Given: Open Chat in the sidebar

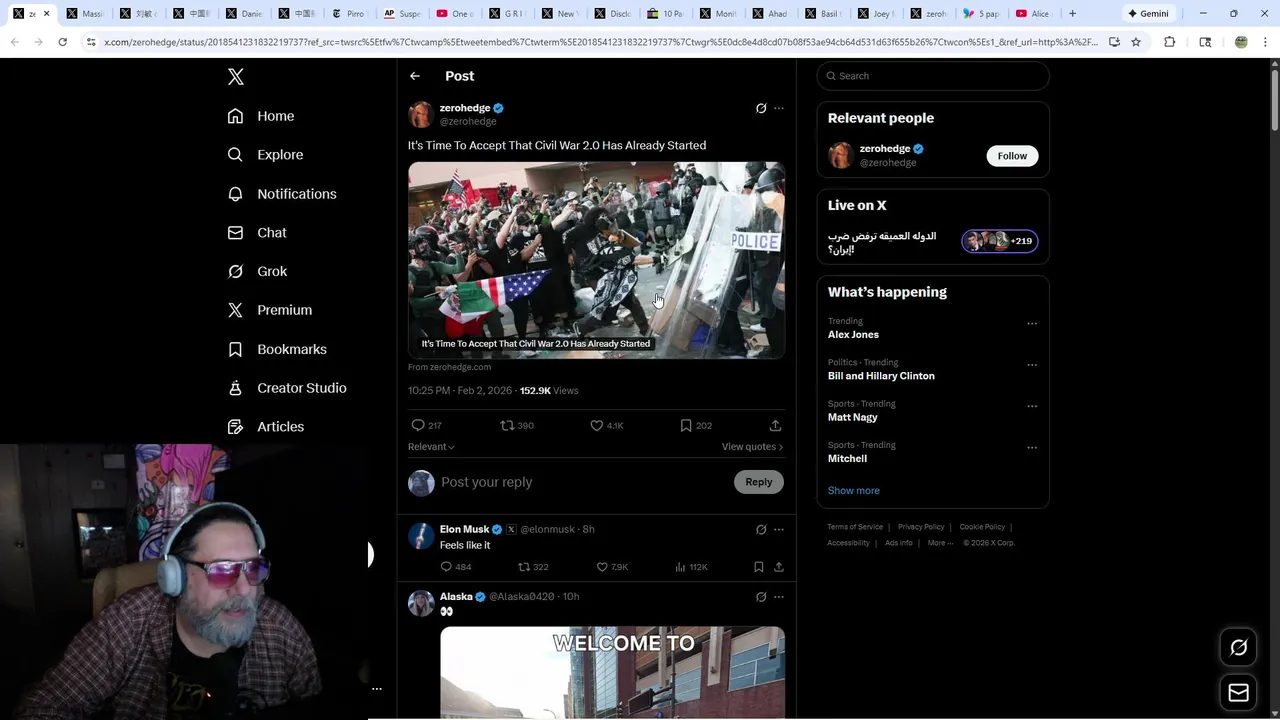Looking at the screenshot, I should pos(256,233).
